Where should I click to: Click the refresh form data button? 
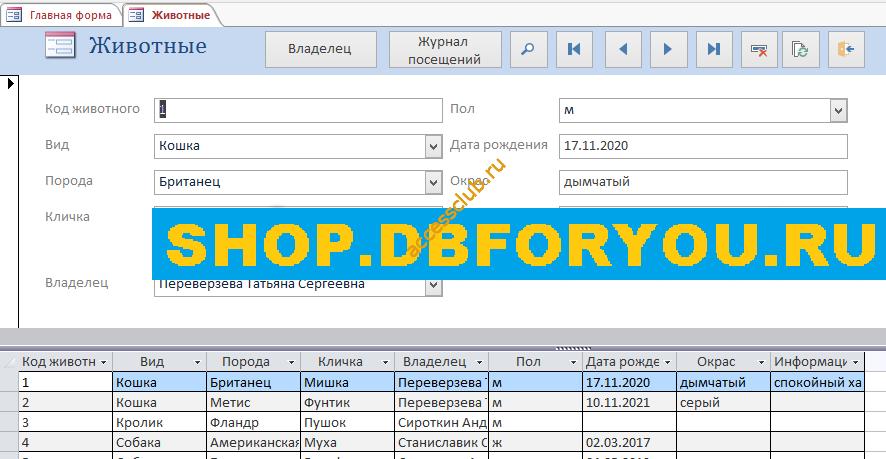800,50
